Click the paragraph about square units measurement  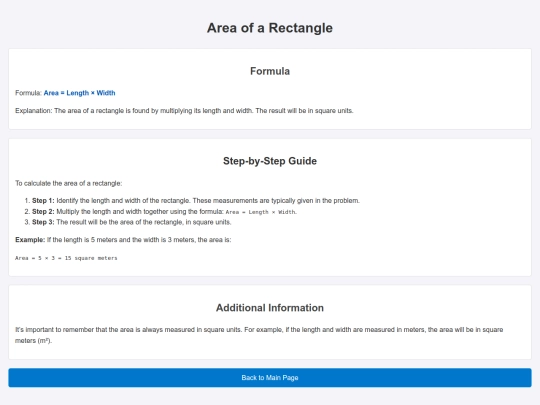[x=259, y=335]
